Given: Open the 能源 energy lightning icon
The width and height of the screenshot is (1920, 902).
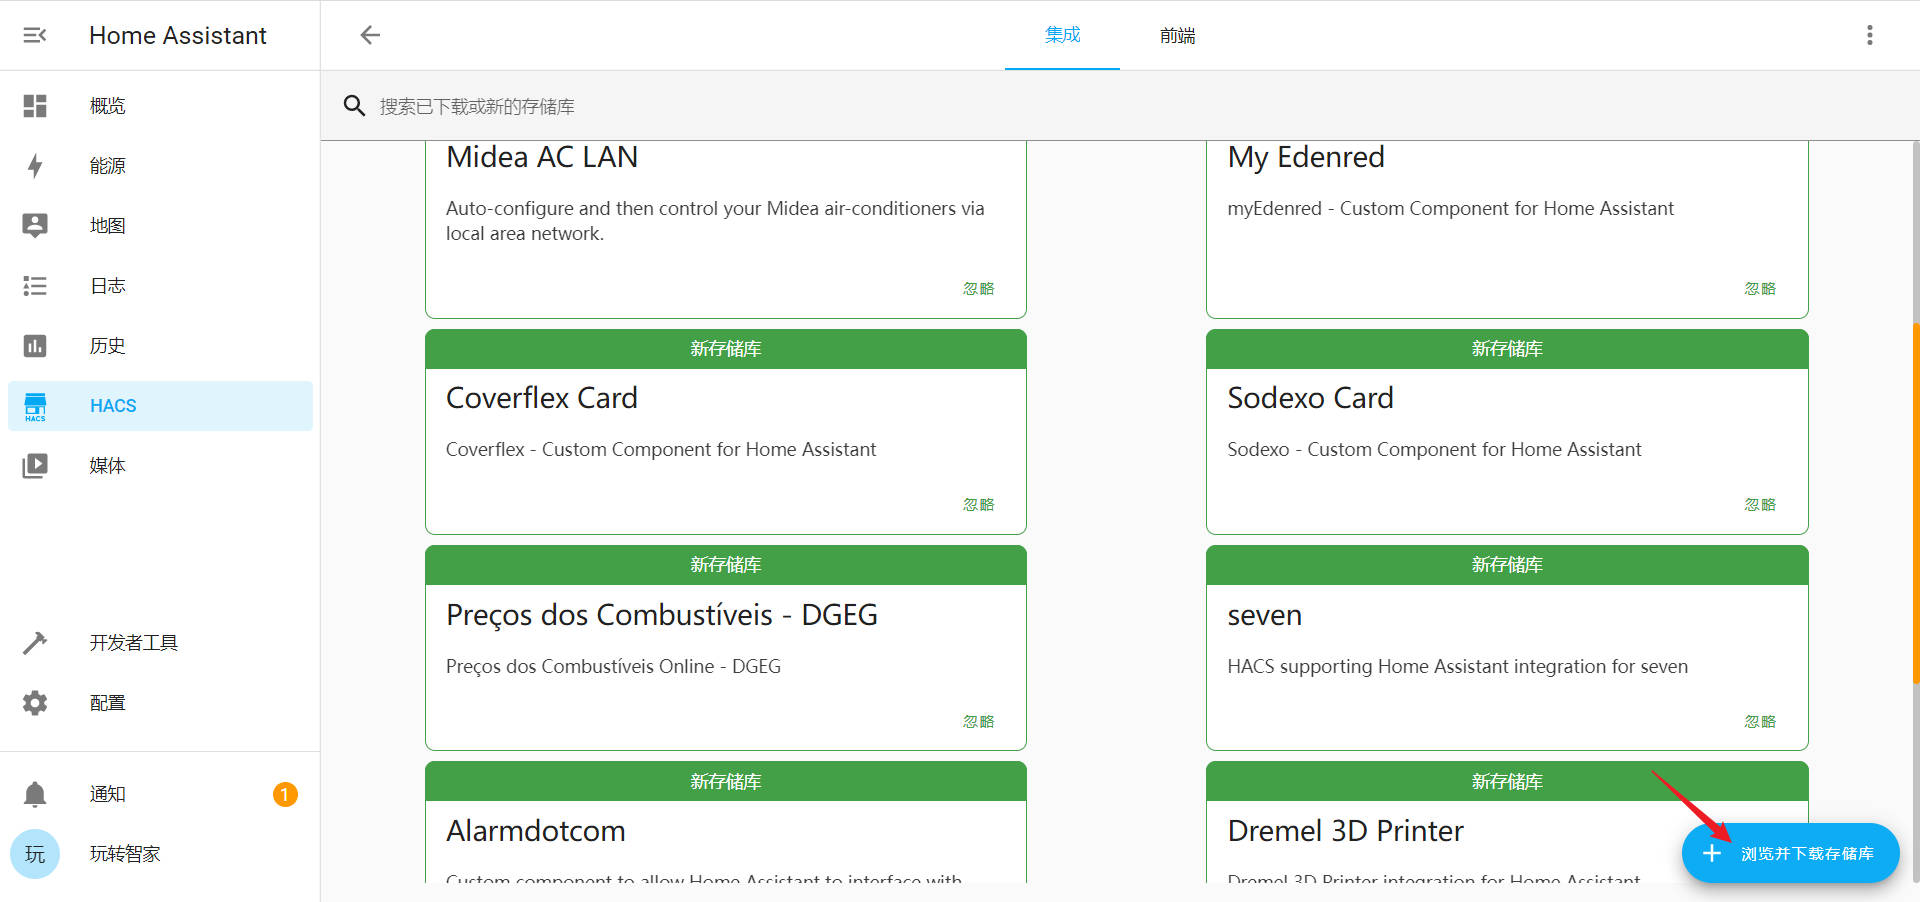Looking at the screenshot, I should (35, 165).
